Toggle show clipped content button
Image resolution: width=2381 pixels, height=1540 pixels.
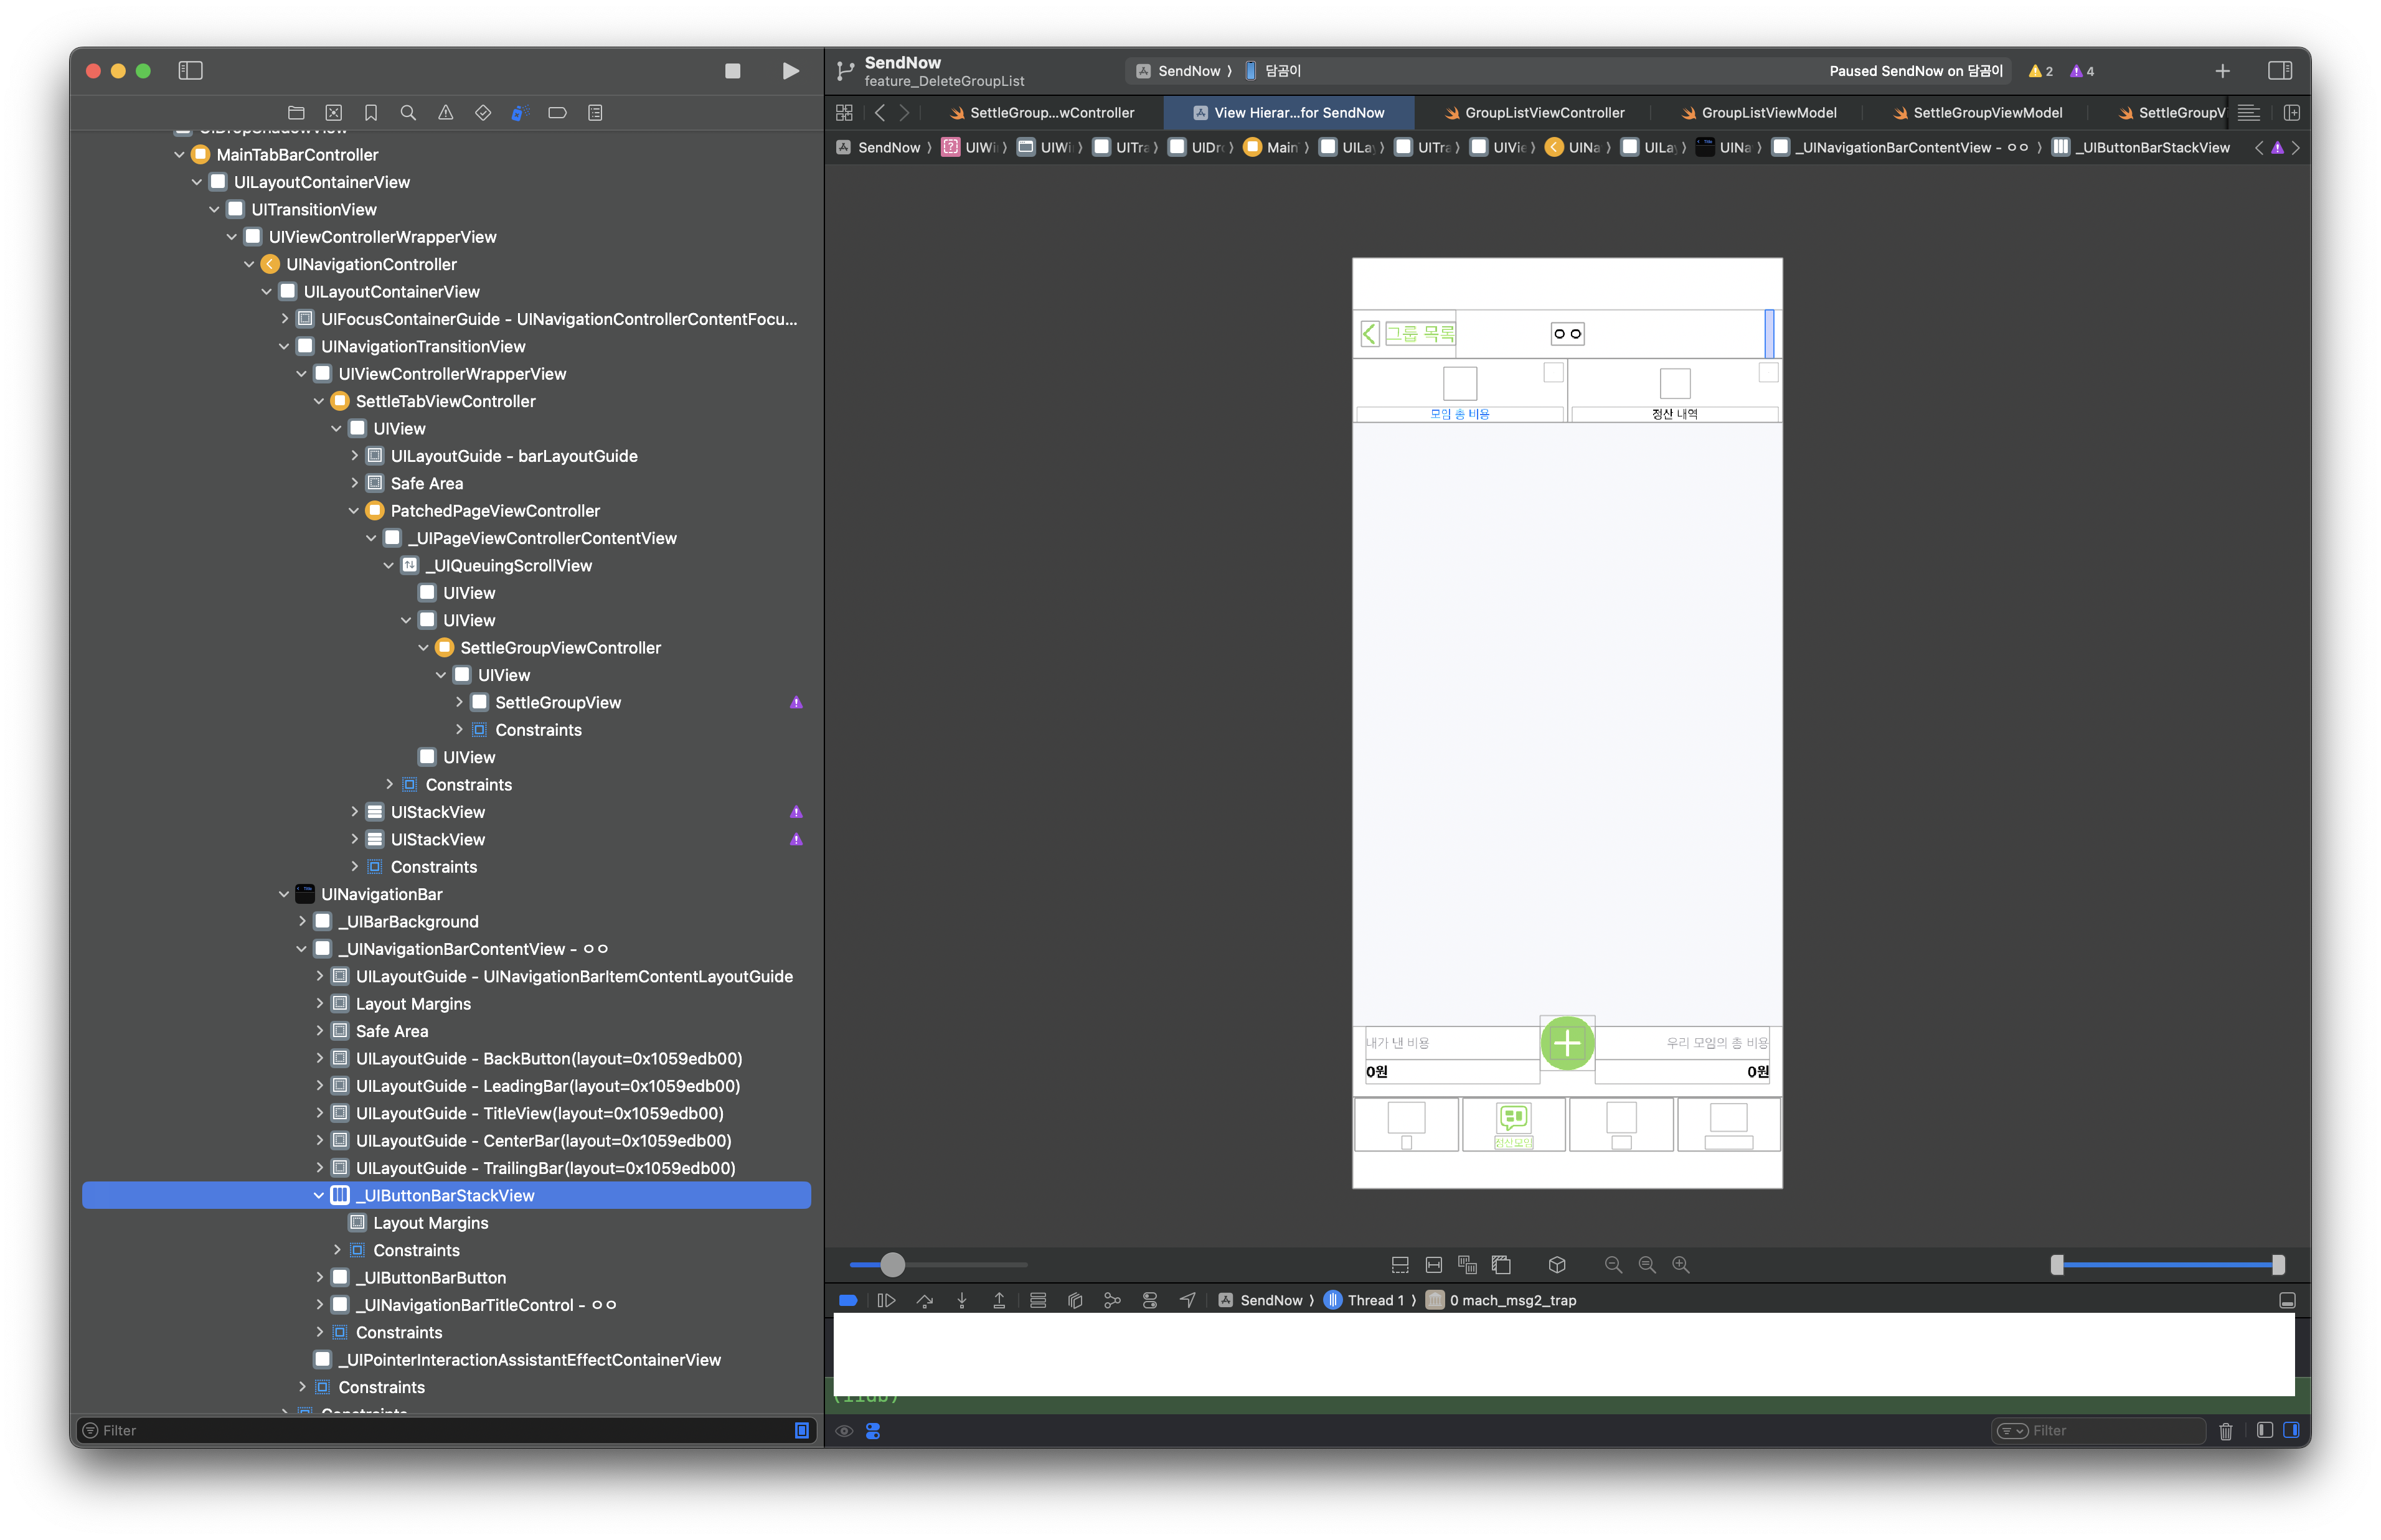click(x=1400, y=1265)
